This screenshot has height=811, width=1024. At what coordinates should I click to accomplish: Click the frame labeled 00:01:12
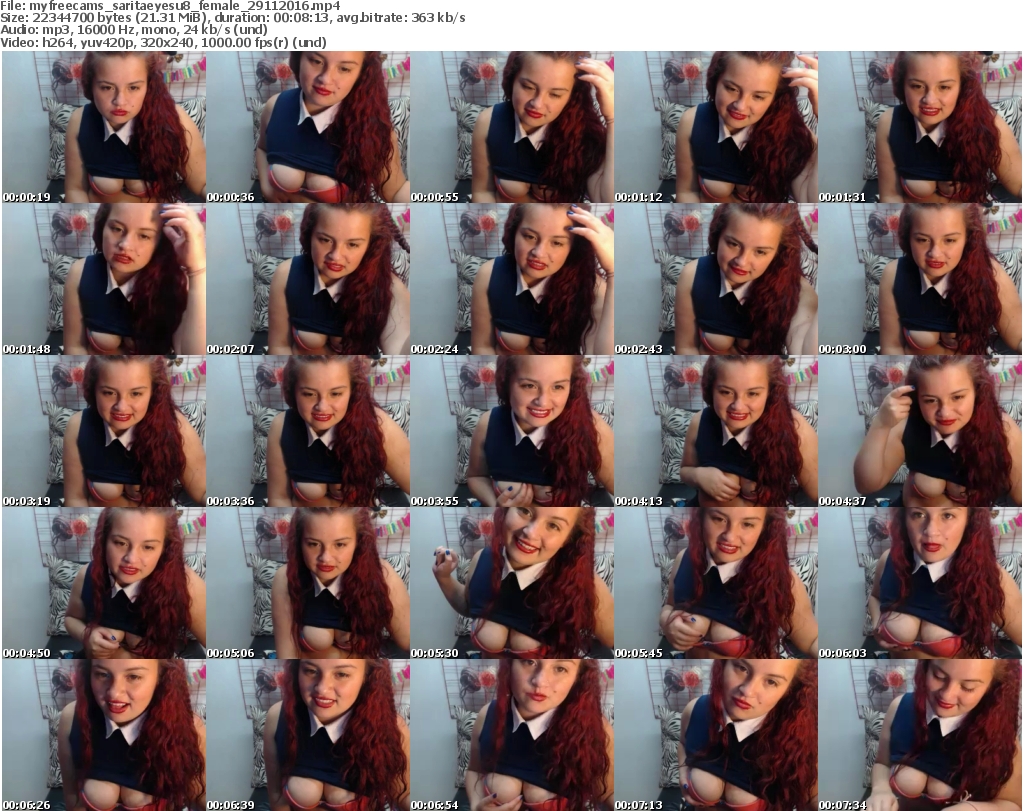tap(716, 127)
